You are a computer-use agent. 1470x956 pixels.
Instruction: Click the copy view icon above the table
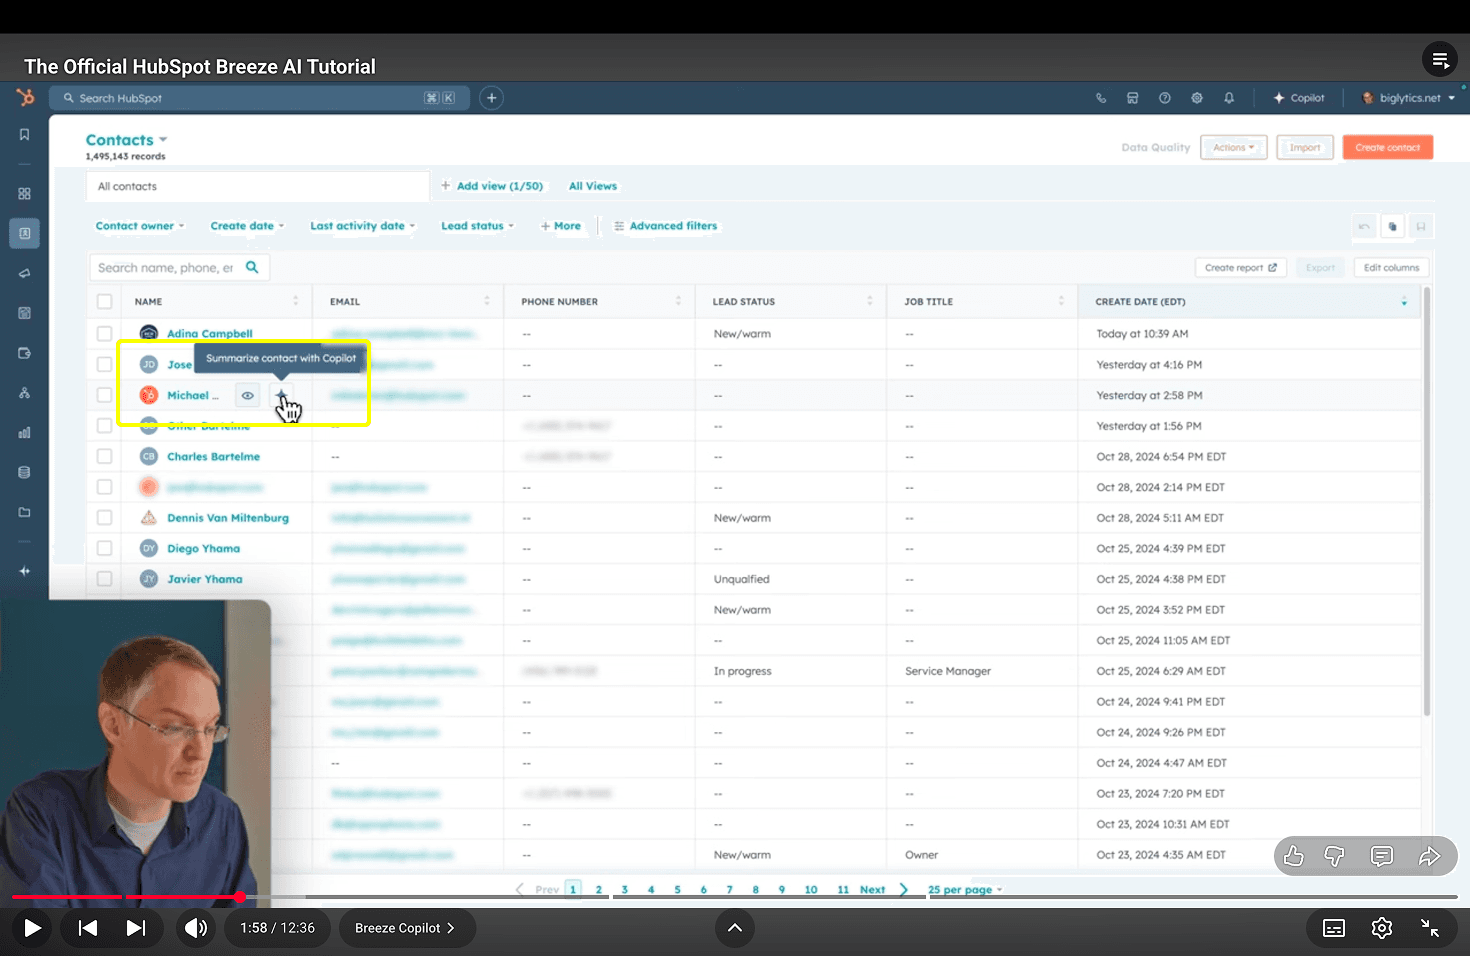(1392, 227)
